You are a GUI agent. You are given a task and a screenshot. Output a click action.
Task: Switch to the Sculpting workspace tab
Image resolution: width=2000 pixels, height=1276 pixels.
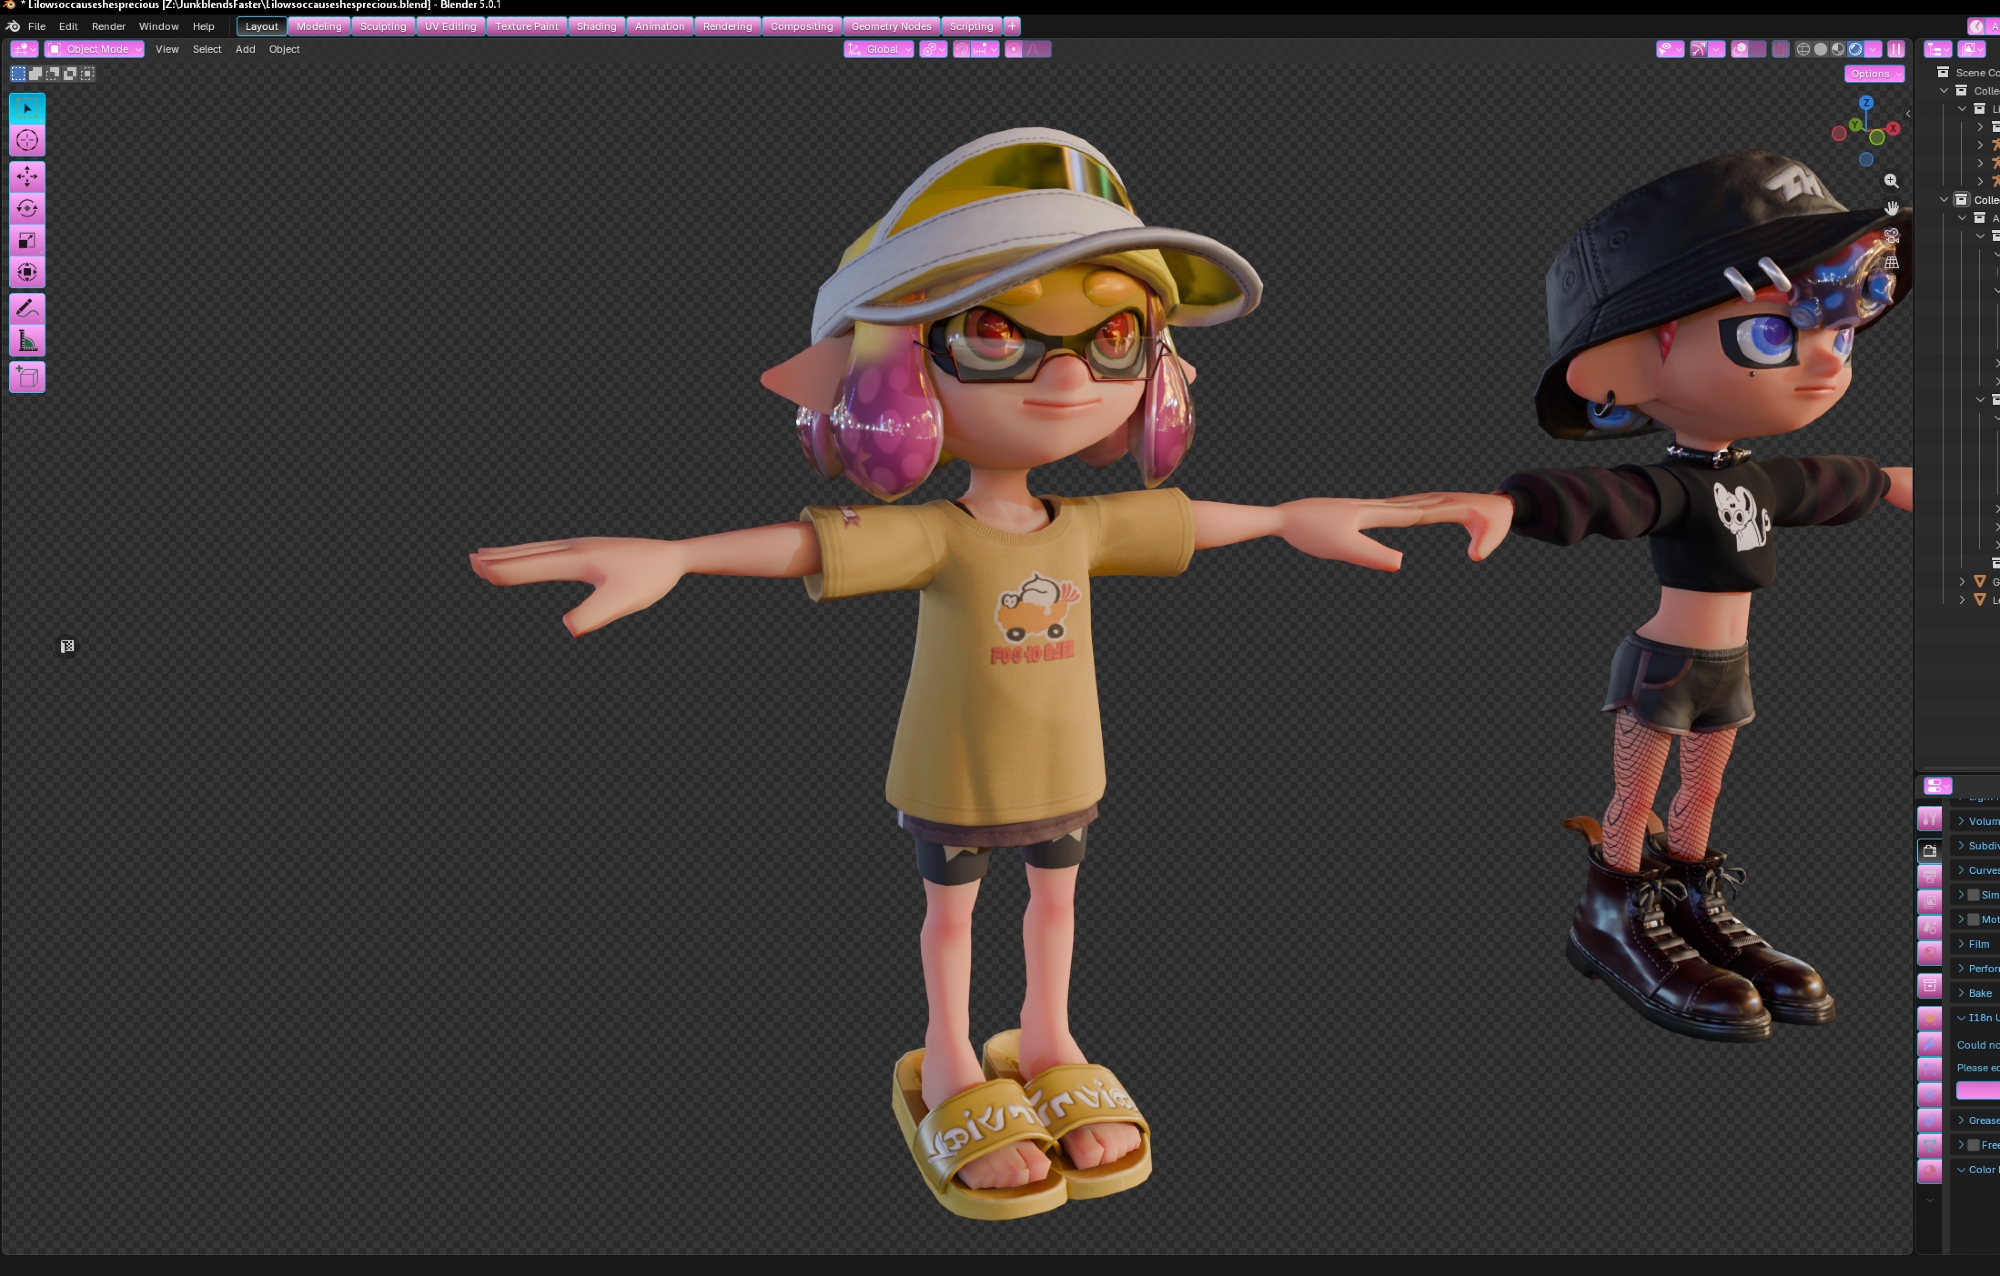(x=383, y=26)
